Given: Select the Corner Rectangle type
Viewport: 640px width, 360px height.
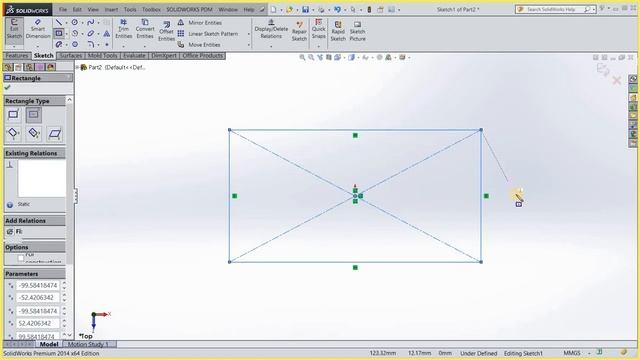Looking at the screenshot, I should pos(13,115).
